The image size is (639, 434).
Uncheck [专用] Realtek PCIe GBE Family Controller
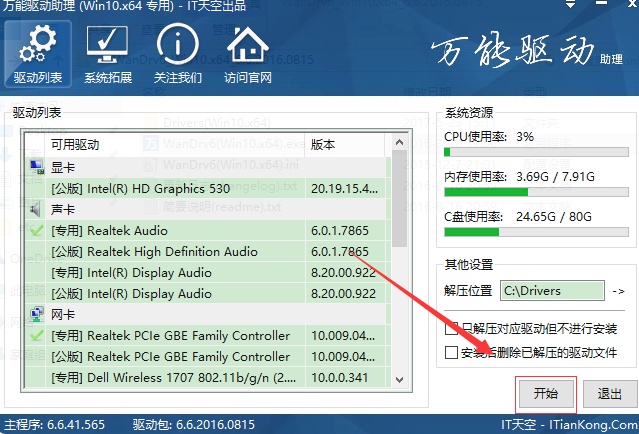point(36,335)
